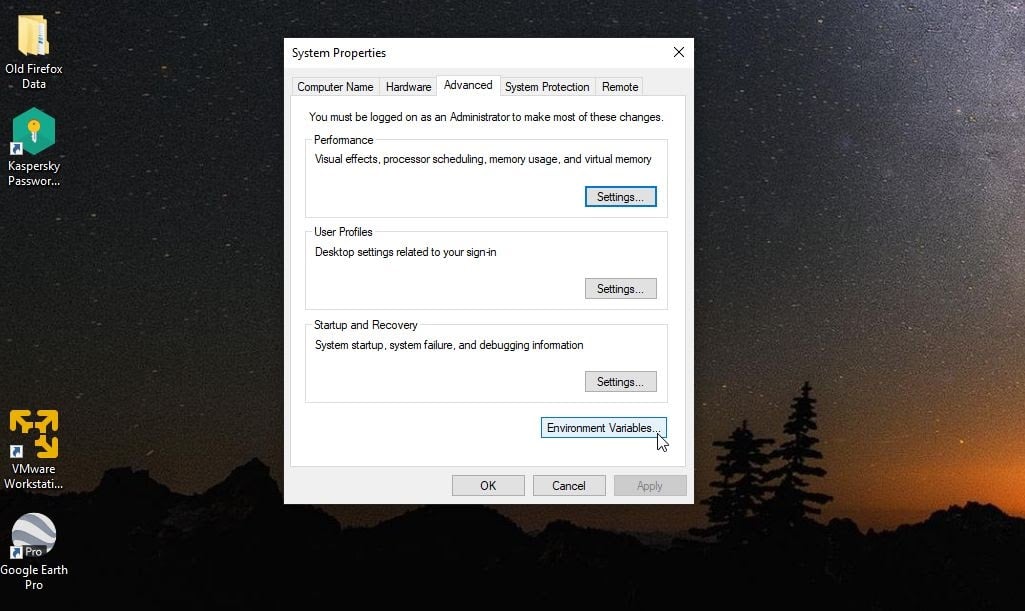Open the Old Firefox Data folder icon
The image size is (1025, 611).
(33, 35)
